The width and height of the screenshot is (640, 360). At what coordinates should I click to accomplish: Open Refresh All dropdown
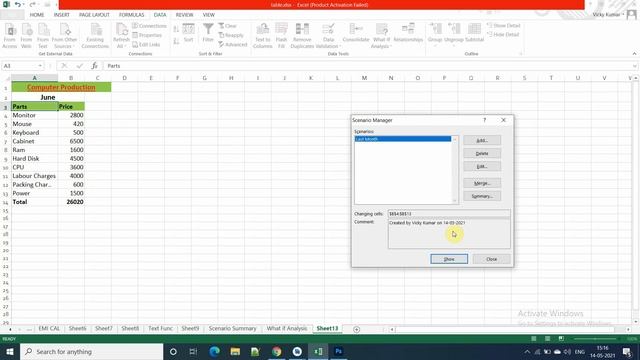[121, 36]
